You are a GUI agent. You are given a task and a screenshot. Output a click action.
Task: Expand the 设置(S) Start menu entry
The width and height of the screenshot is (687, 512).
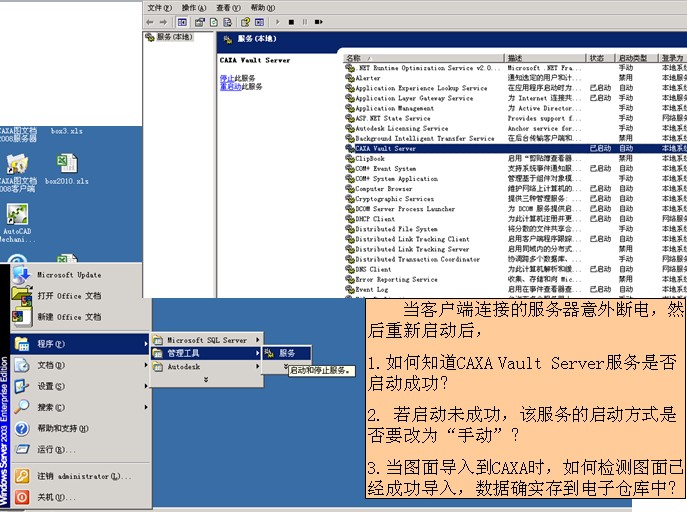coord(80,386)
